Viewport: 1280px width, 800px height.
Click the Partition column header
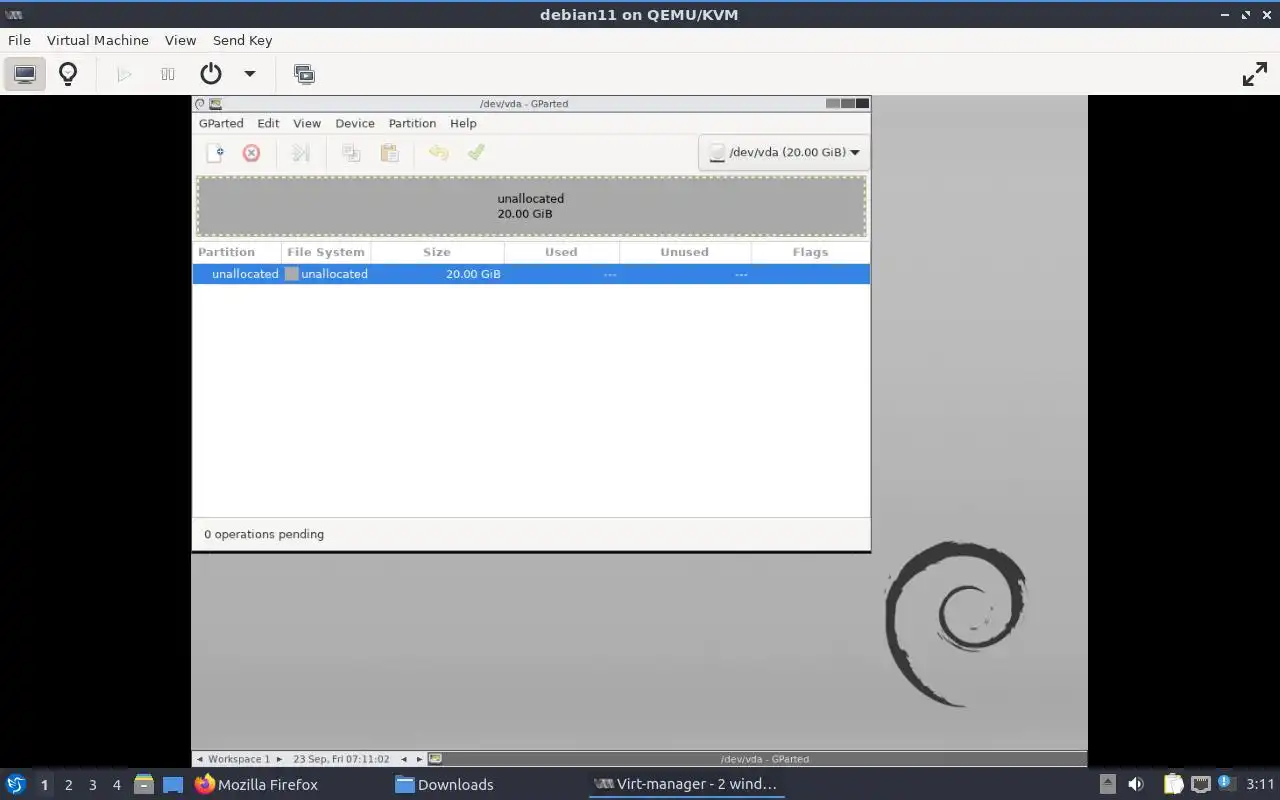click(237, 252)
